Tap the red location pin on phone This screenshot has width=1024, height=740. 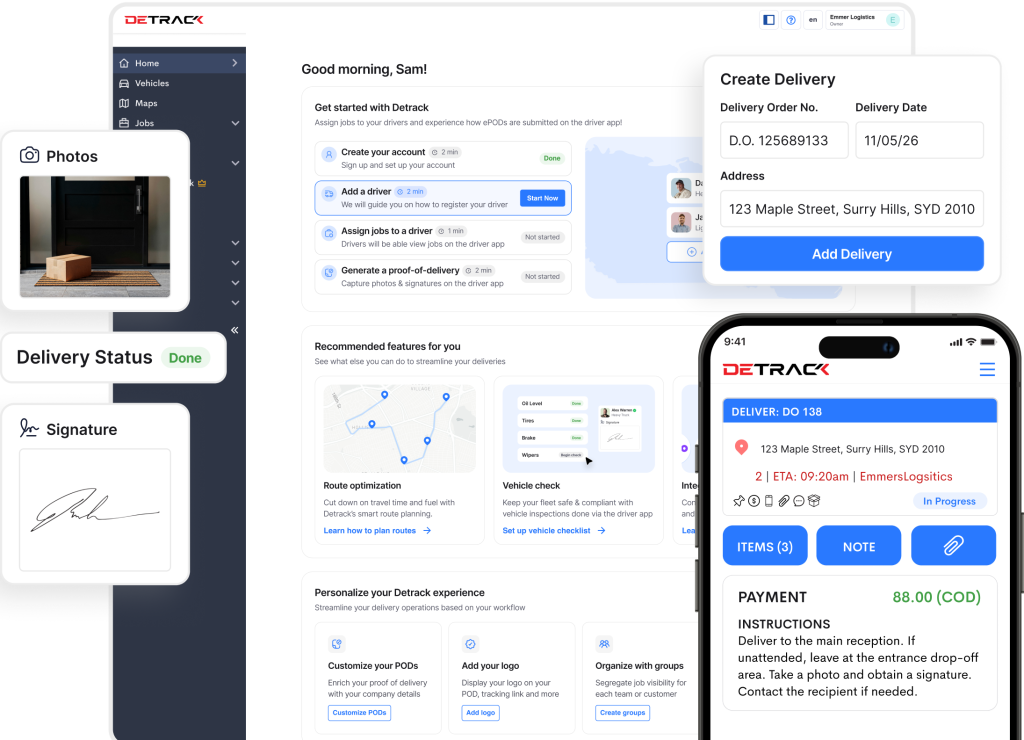[741, 447]
